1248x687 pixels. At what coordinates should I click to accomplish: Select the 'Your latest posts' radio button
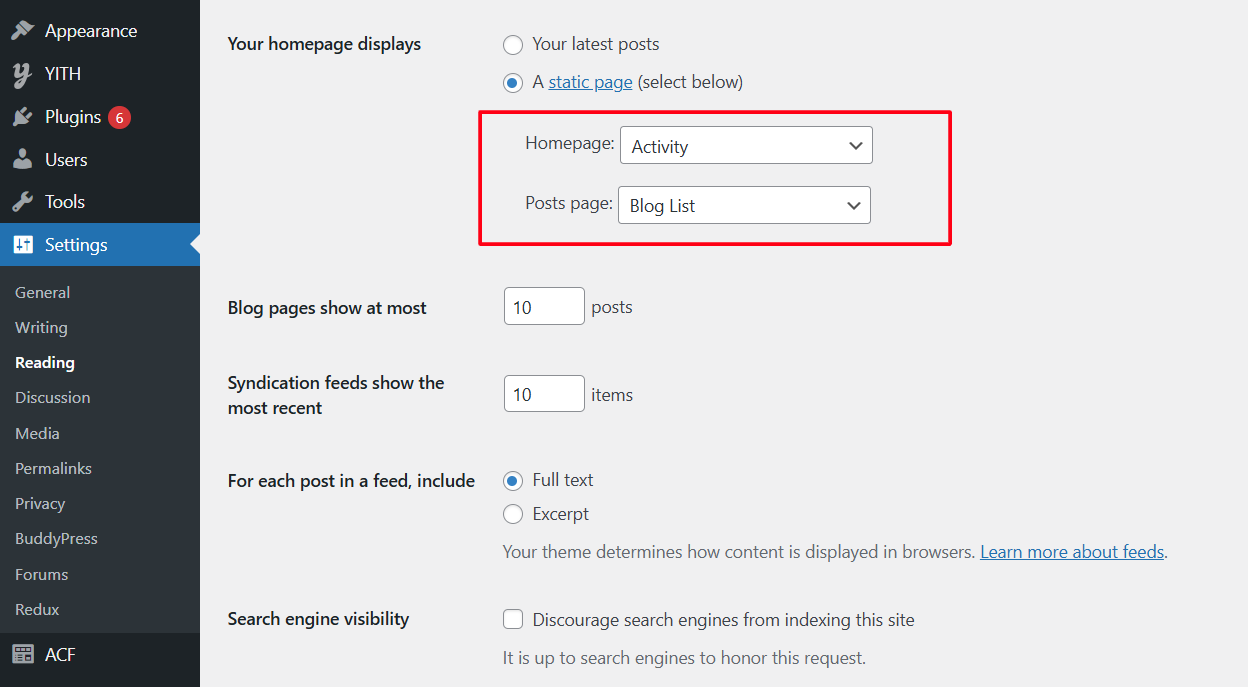click(x=513, y=45)
